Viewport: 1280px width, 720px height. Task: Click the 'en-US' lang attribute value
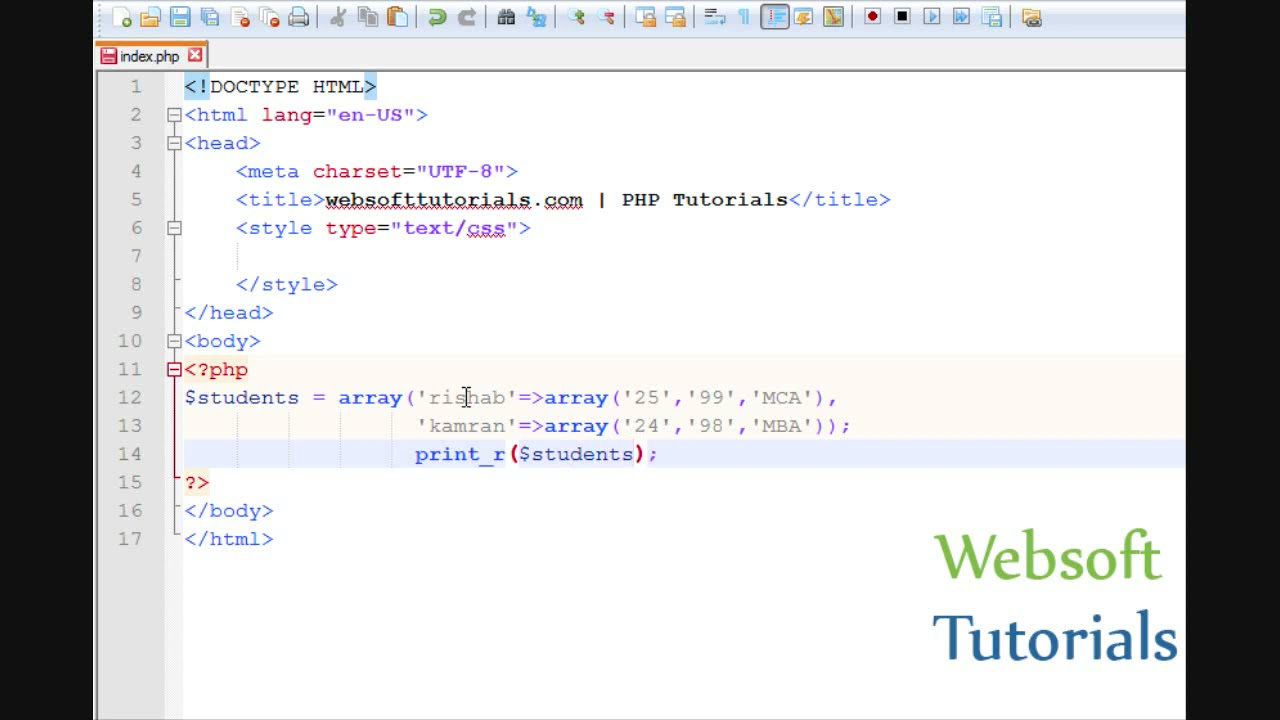pos(370,115)
